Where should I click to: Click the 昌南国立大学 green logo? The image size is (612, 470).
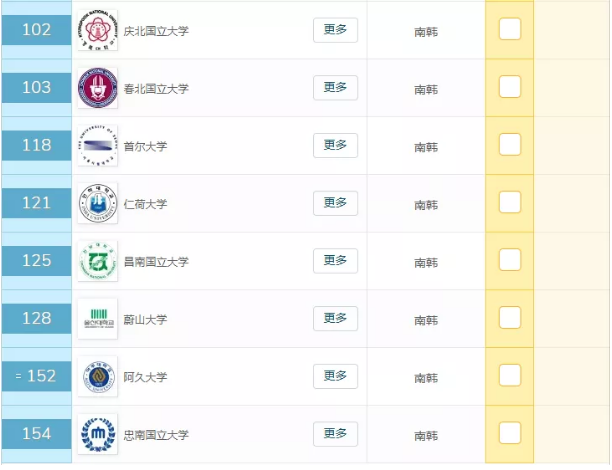tap(97, 261)
